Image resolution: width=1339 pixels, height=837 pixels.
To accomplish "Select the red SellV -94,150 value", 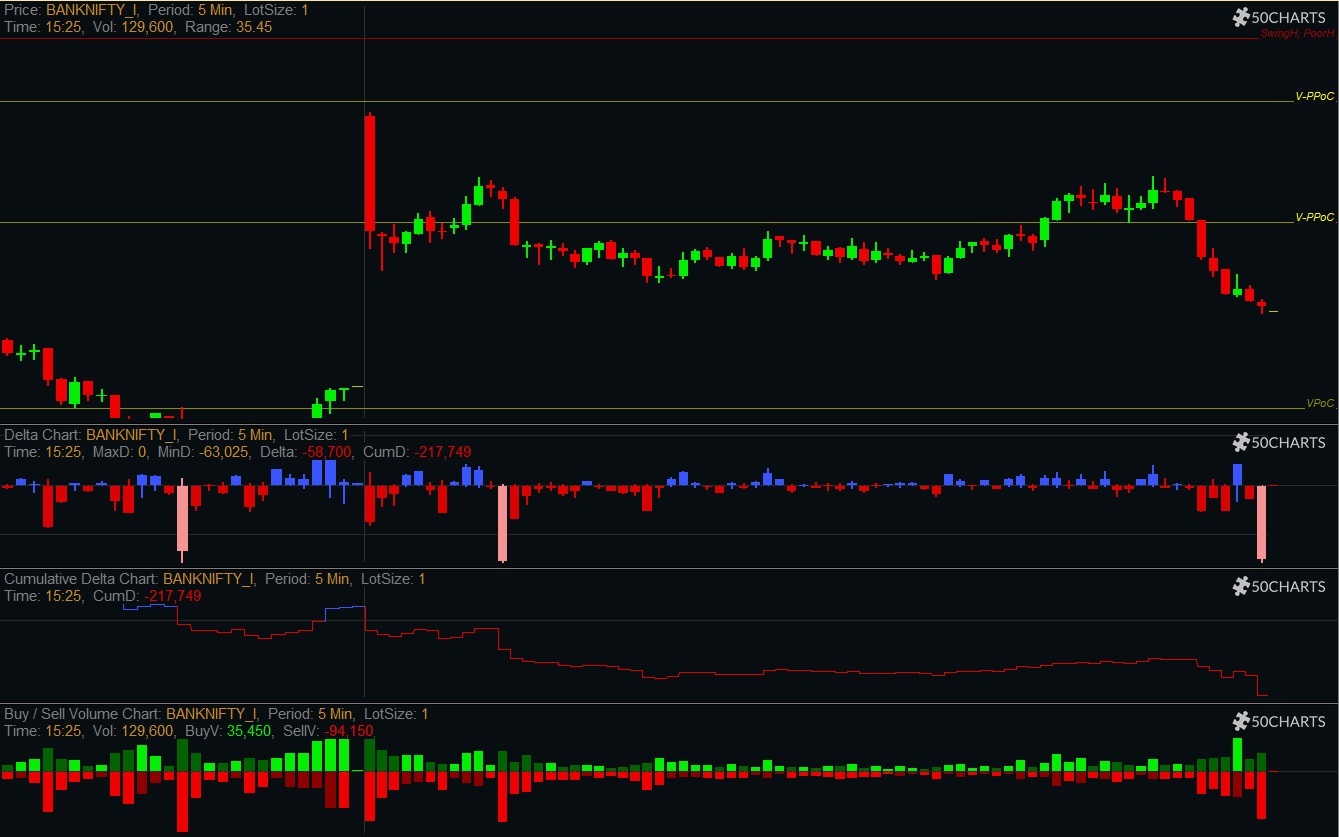I will pos(348,731).
